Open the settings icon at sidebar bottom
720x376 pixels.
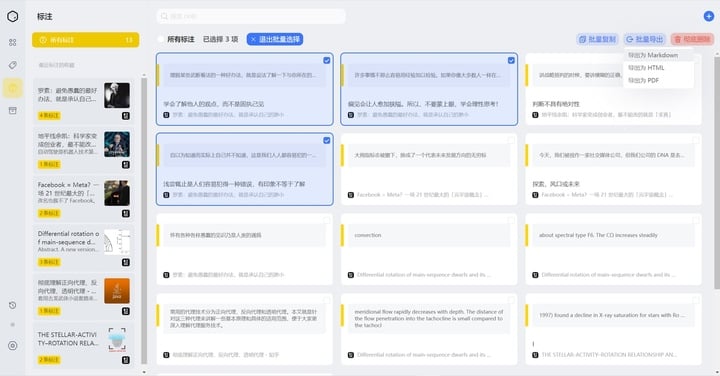pyautogui.click(x=12, y=346)
